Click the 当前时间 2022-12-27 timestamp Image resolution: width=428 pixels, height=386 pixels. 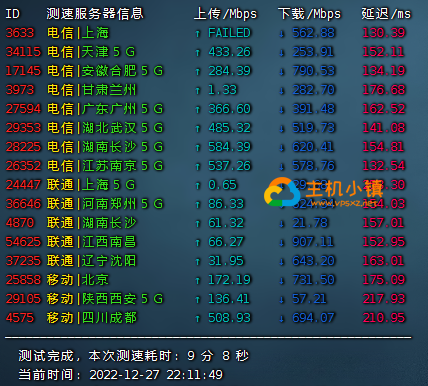click(121, 375)
